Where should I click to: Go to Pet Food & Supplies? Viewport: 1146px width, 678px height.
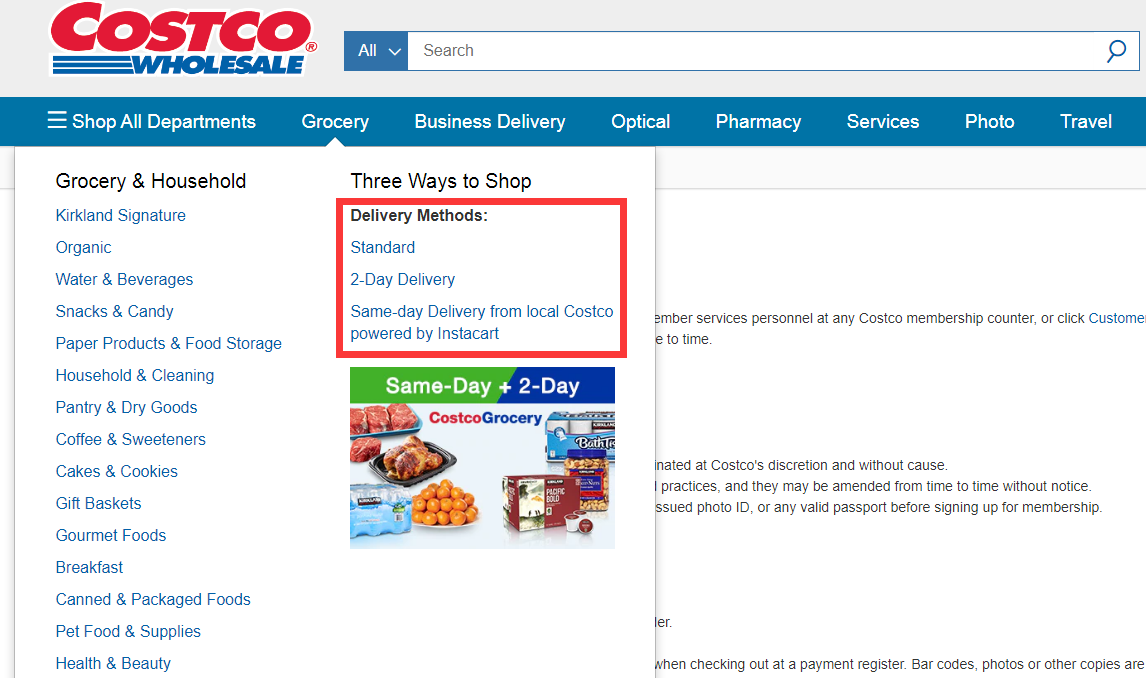point(128,631)
